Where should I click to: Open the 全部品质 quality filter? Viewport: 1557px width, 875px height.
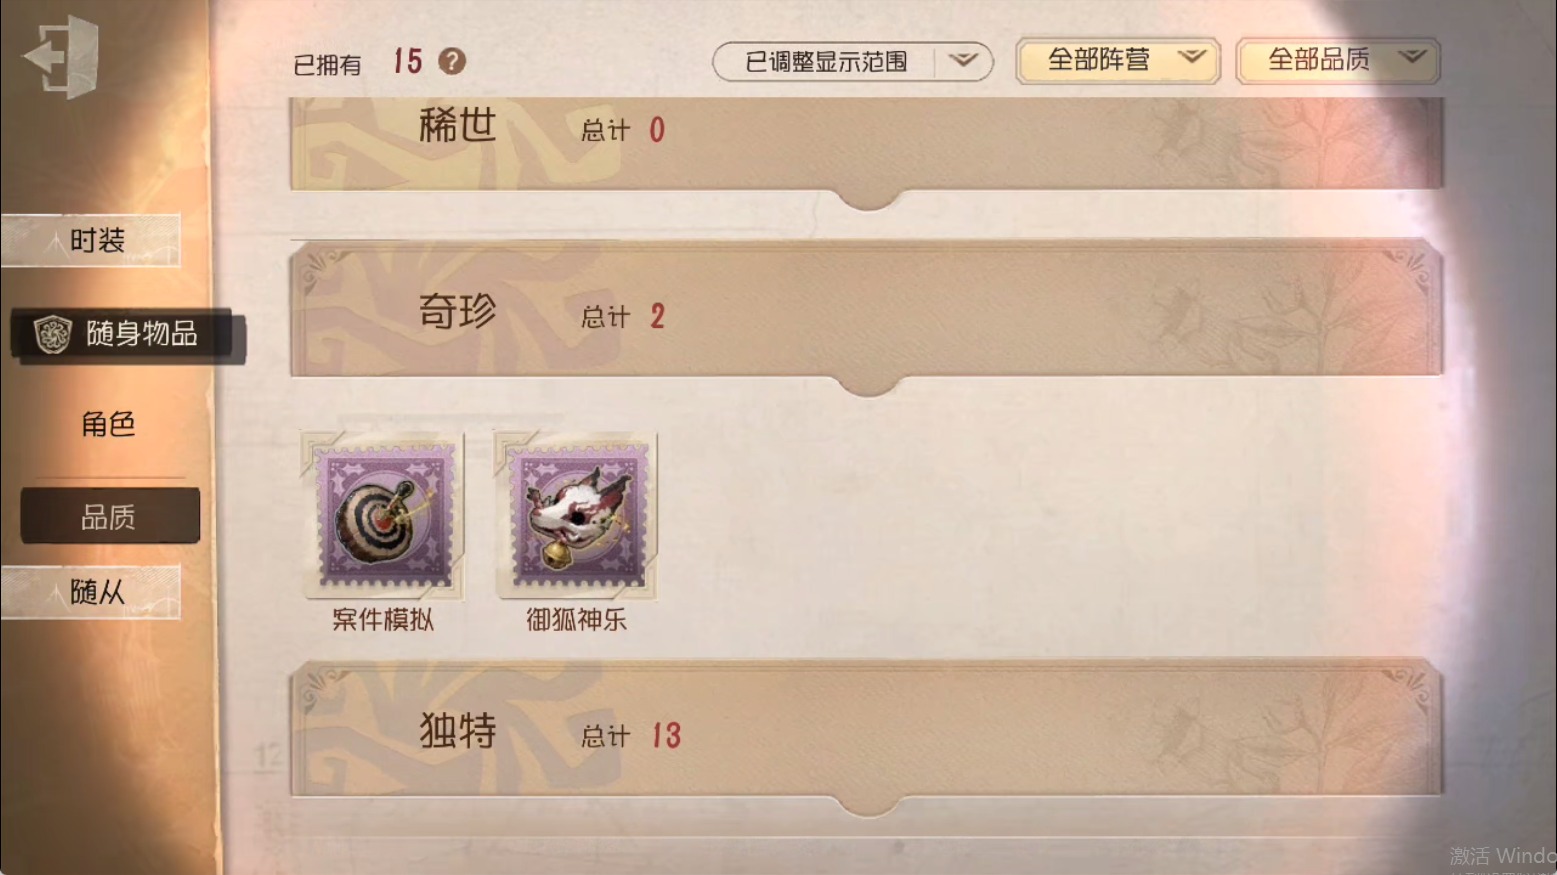click(1338, 61)
